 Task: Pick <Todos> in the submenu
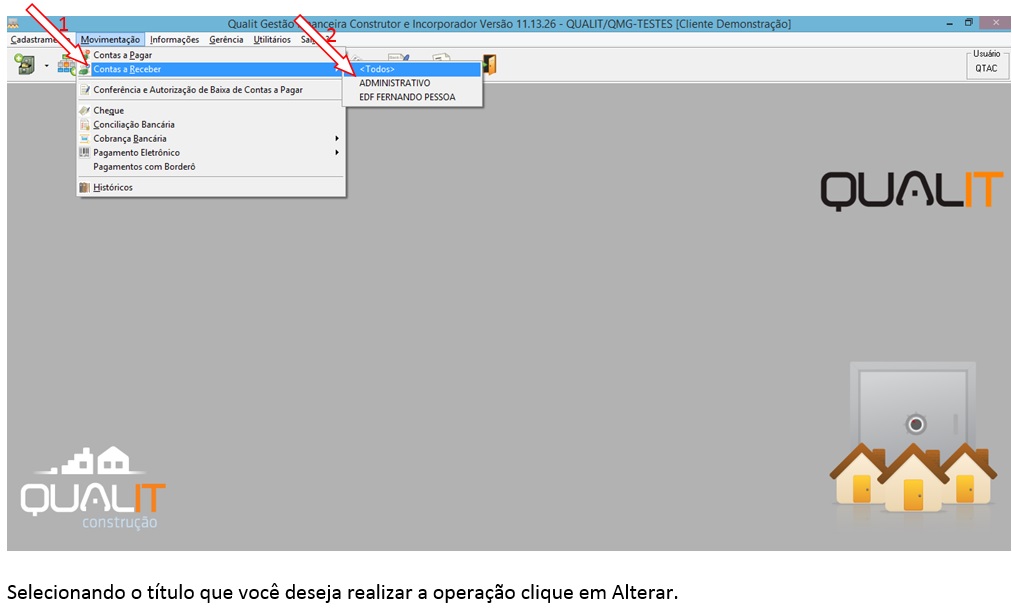[412, 69]
